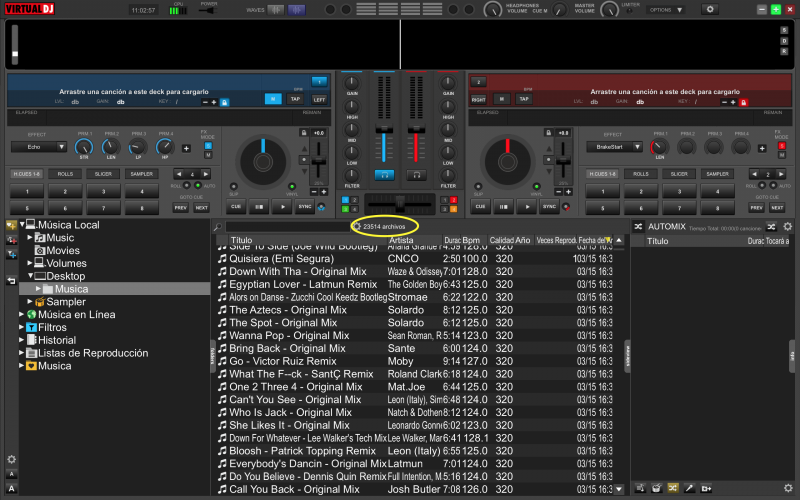Expand the Volumes node in the tree

[30, 263]
